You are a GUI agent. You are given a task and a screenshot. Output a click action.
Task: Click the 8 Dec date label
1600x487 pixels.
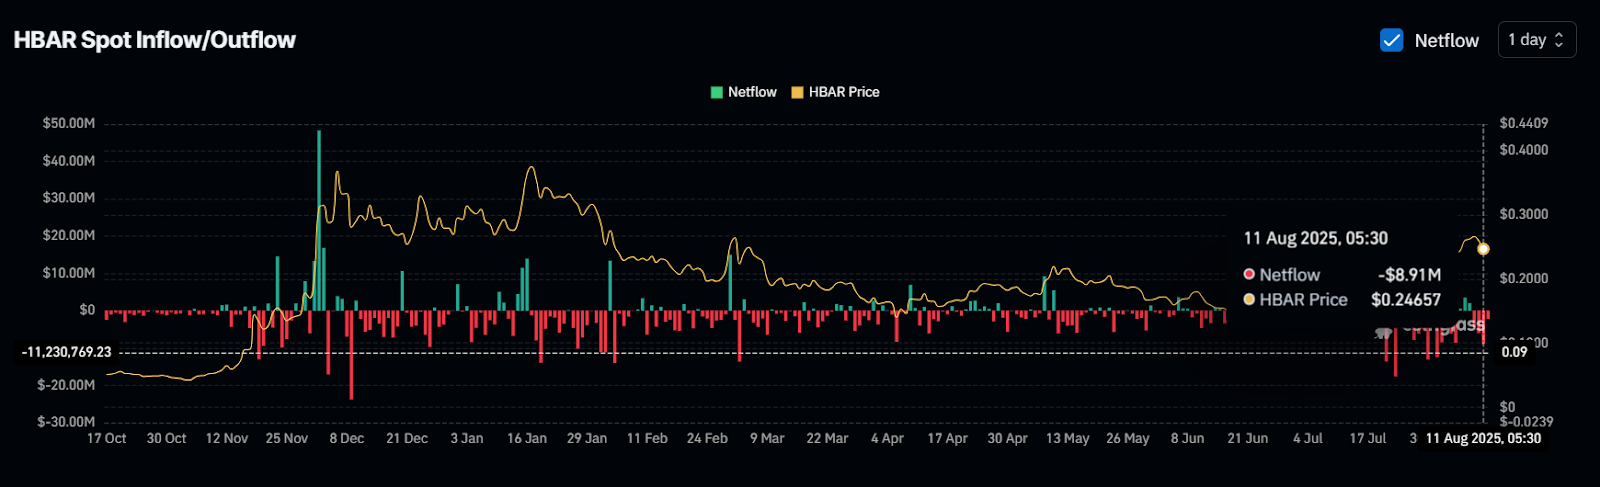click(347, 439)
